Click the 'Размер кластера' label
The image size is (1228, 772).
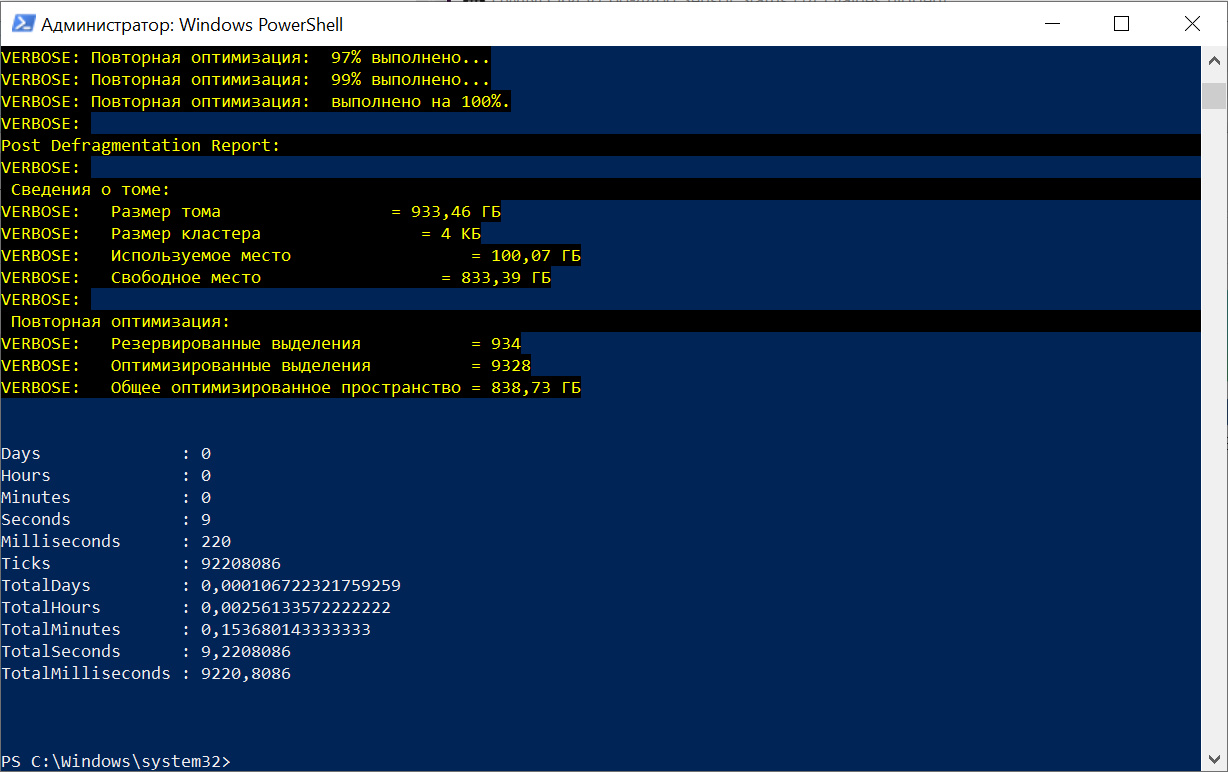[186, 234]
